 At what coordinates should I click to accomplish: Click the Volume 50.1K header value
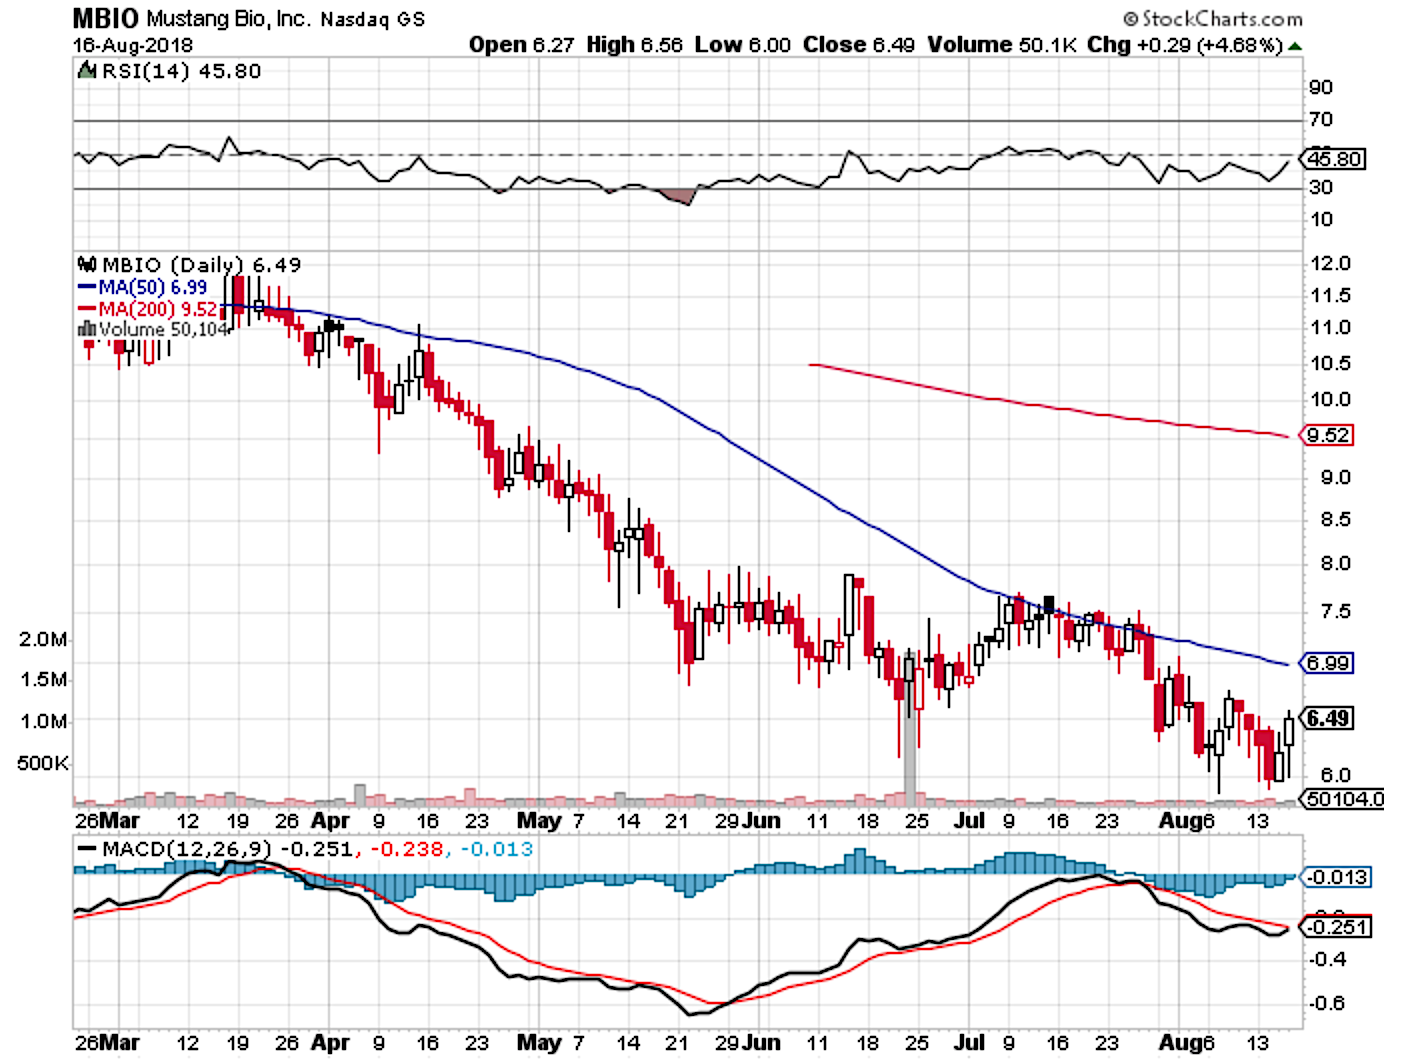[x=1001, y=45]
